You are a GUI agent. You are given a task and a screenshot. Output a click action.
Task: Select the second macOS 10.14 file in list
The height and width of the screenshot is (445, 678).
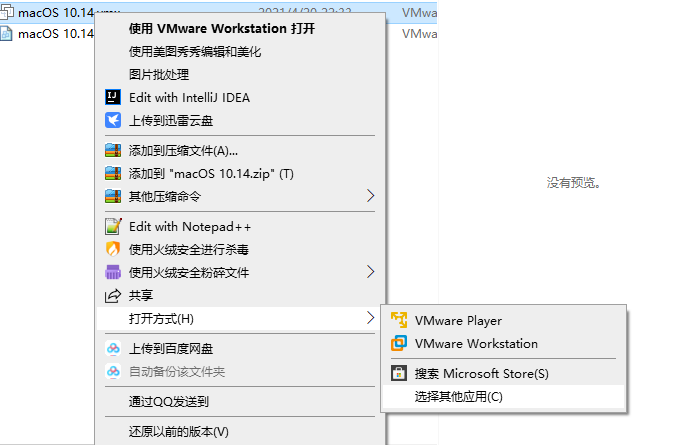[56, 34]
